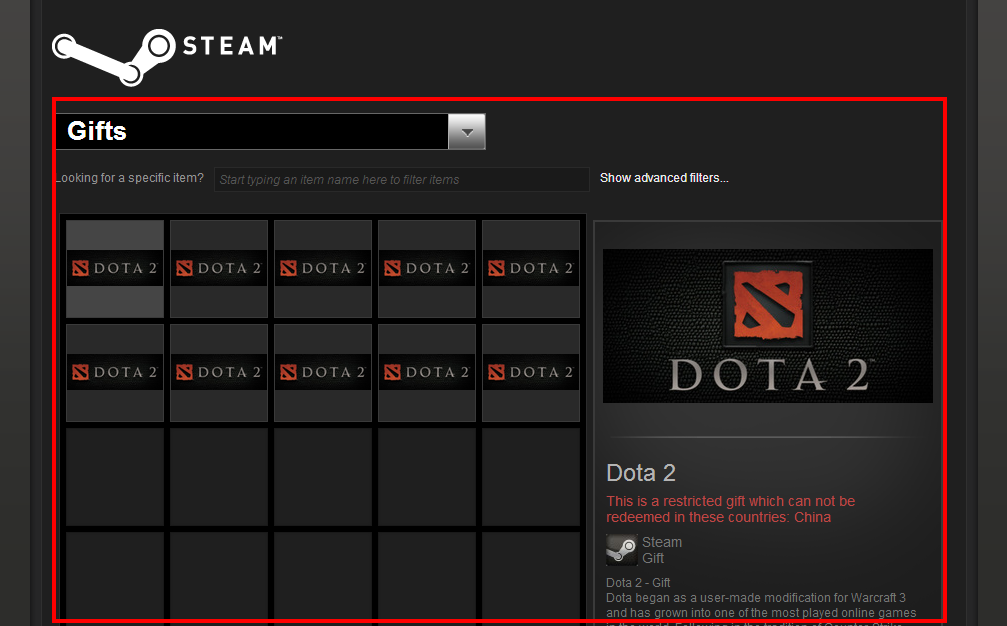Select third Dota 2 gift in top row

click(323, 268)
